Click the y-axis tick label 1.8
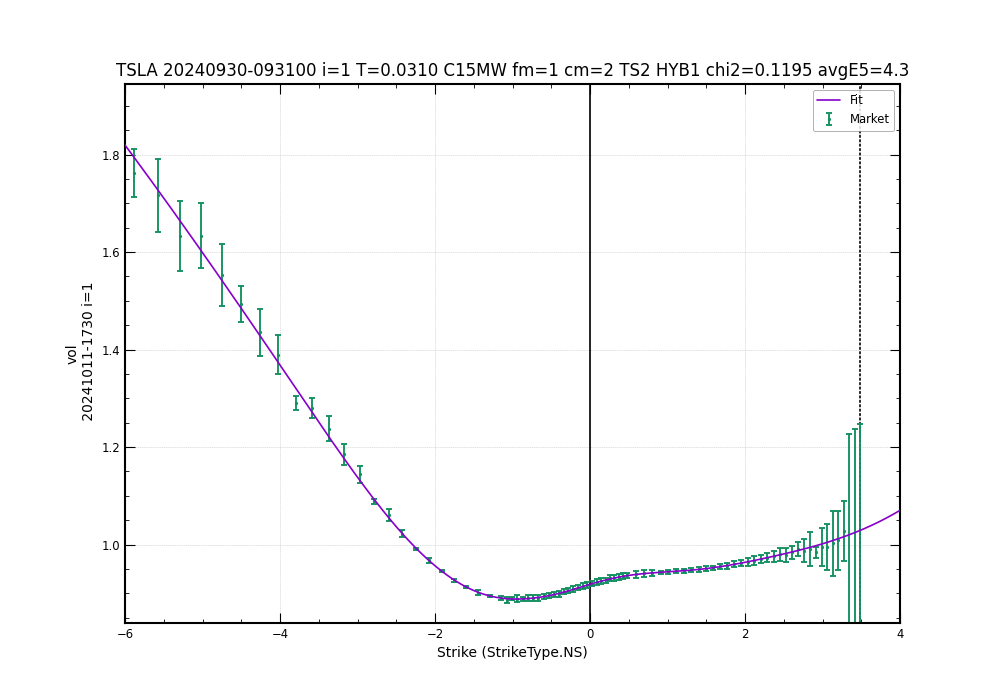Viewport: 1000px width, 700px height. click(110, 156)
